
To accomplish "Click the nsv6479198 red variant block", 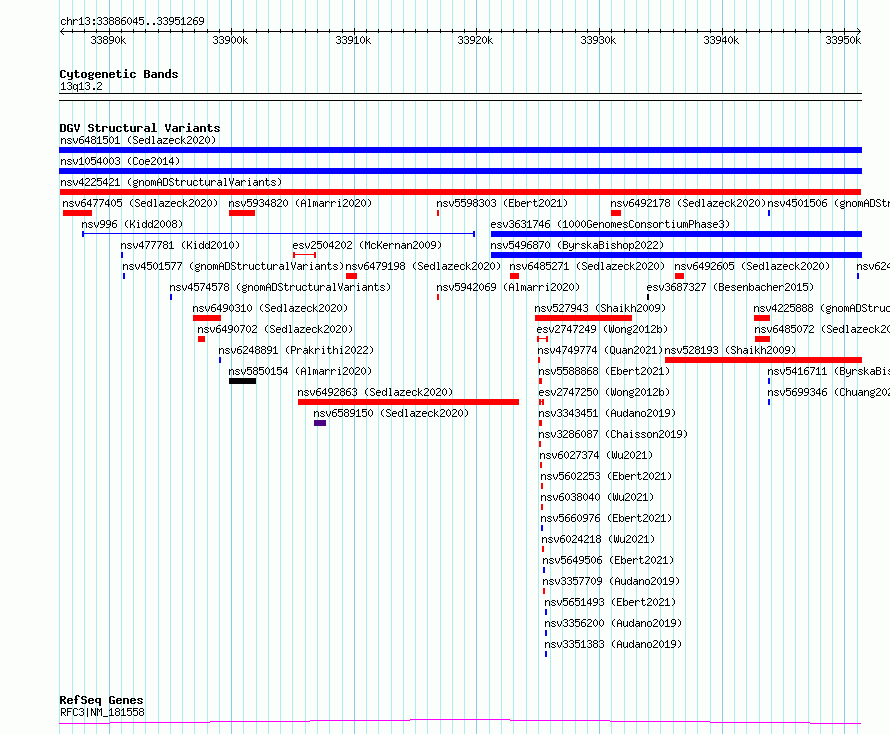I will pos(351,276).
